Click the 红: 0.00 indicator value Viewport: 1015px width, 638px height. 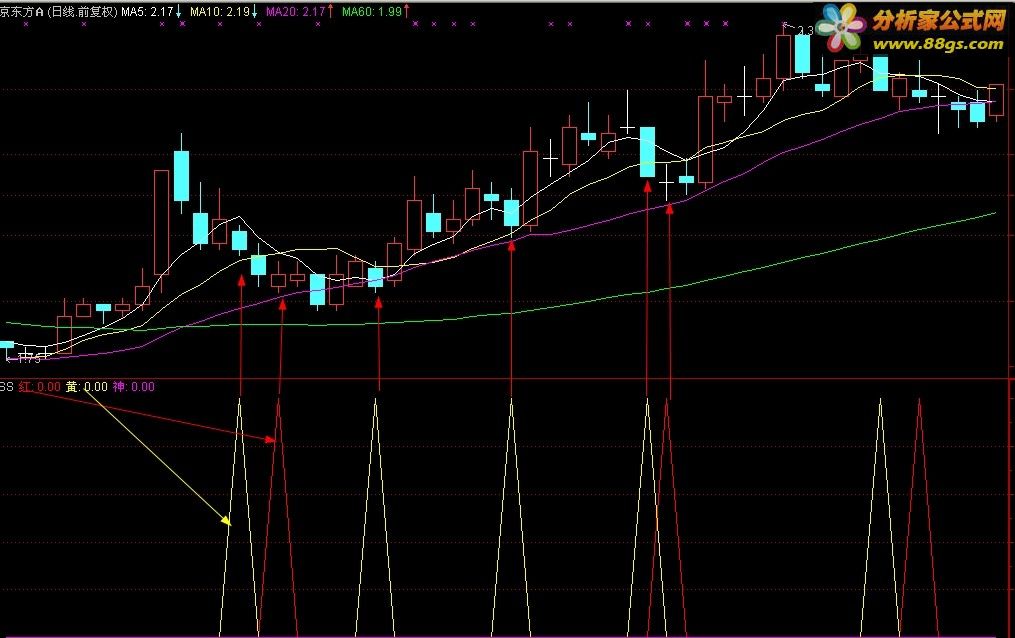(x=39, y=387)
